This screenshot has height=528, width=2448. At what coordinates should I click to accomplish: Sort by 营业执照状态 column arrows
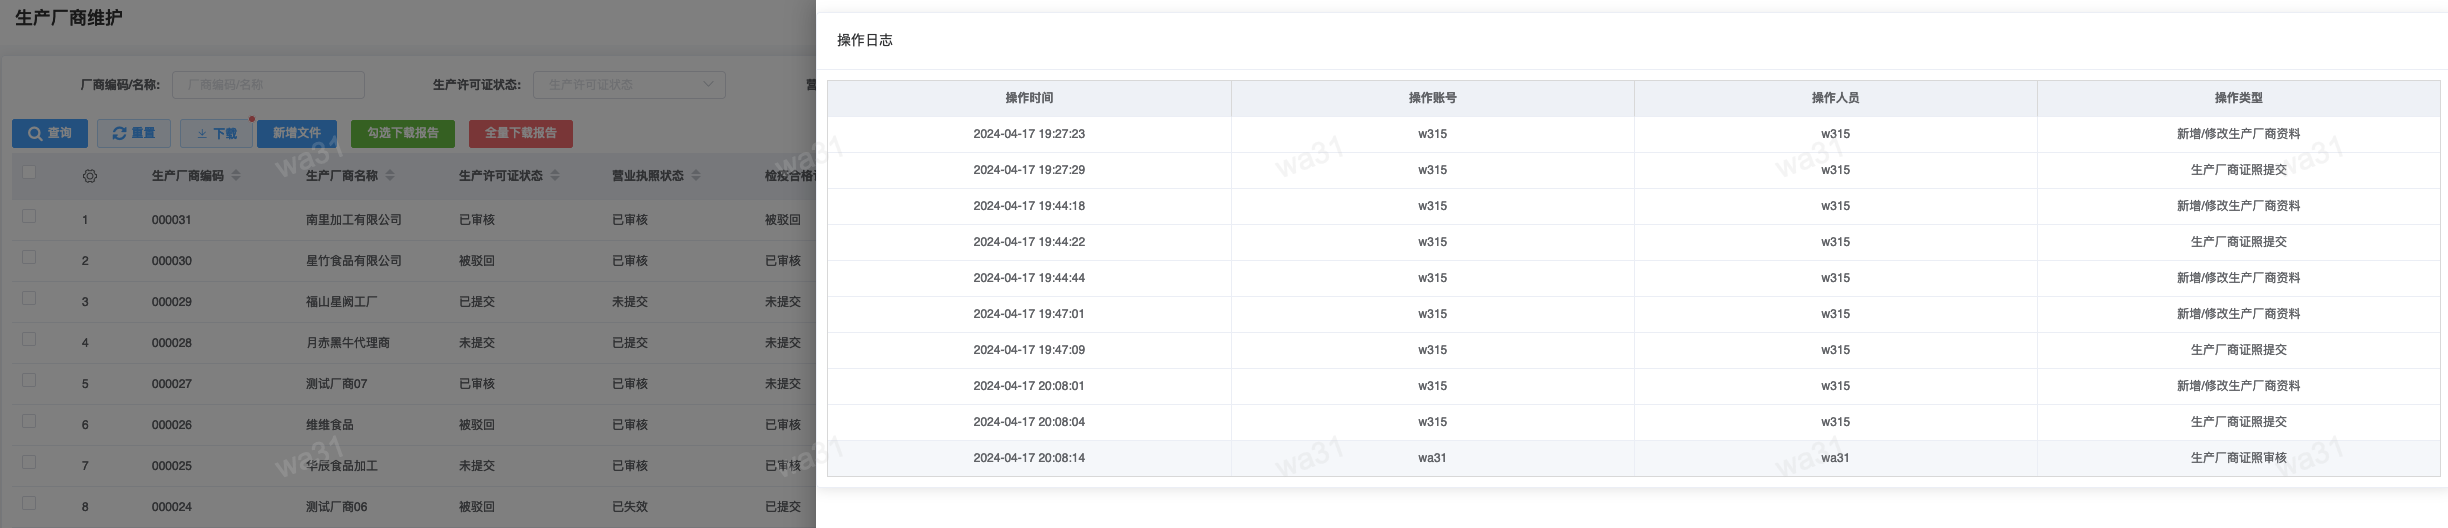696,176
